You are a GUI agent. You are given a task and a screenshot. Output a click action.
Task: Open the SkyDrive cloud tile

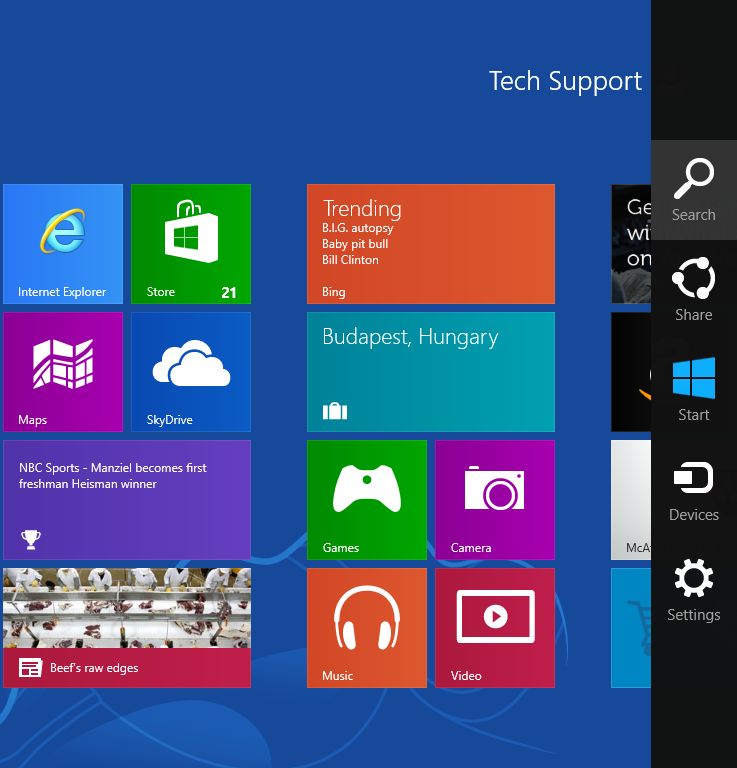coord(191,372)
